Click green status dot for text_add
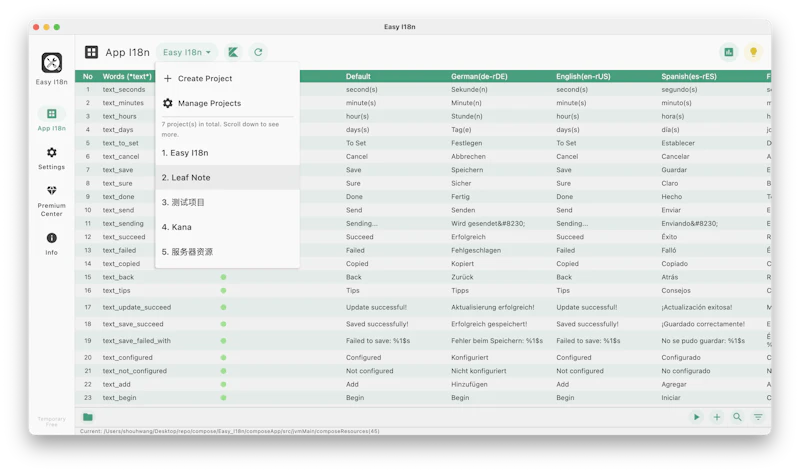Viewport: 800px width, 473px height. (x=223, y=384)
